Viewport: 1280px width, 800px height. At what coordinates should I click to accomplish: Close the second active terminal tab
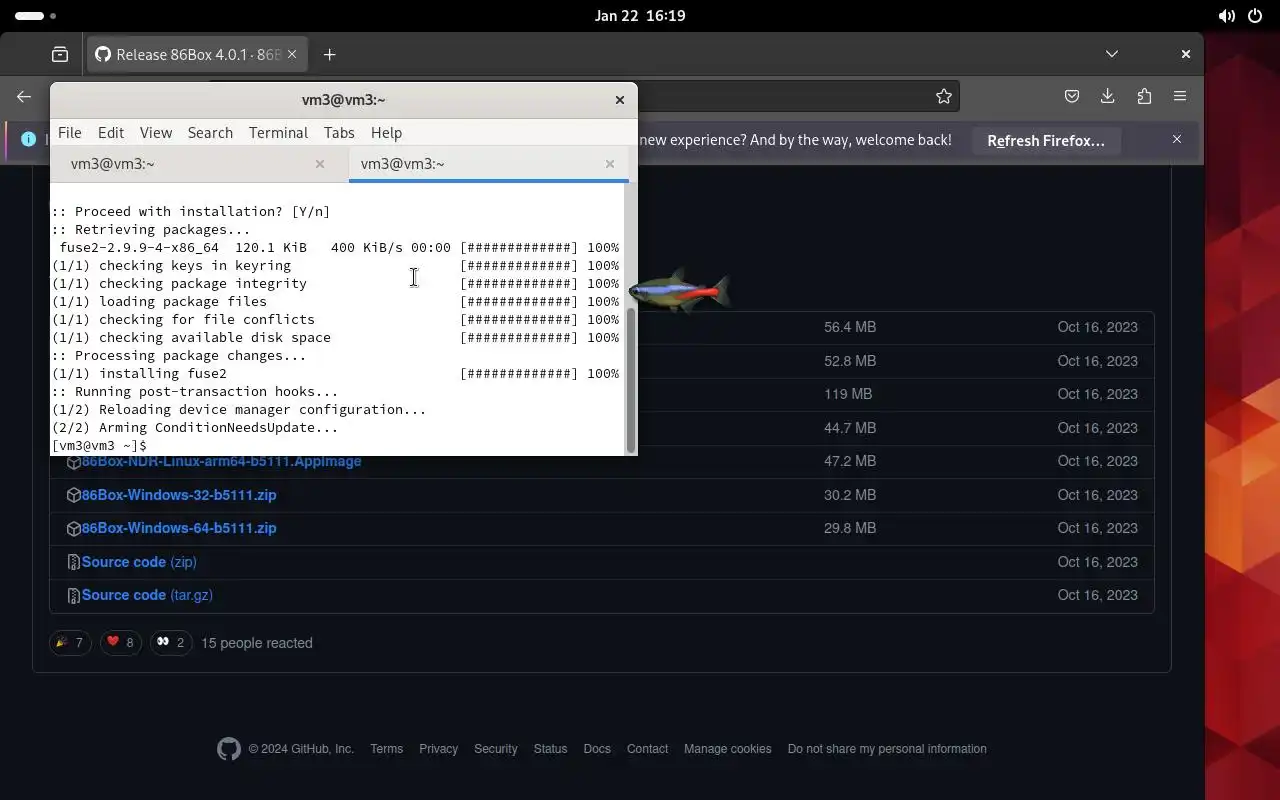(x=610, y=164)
